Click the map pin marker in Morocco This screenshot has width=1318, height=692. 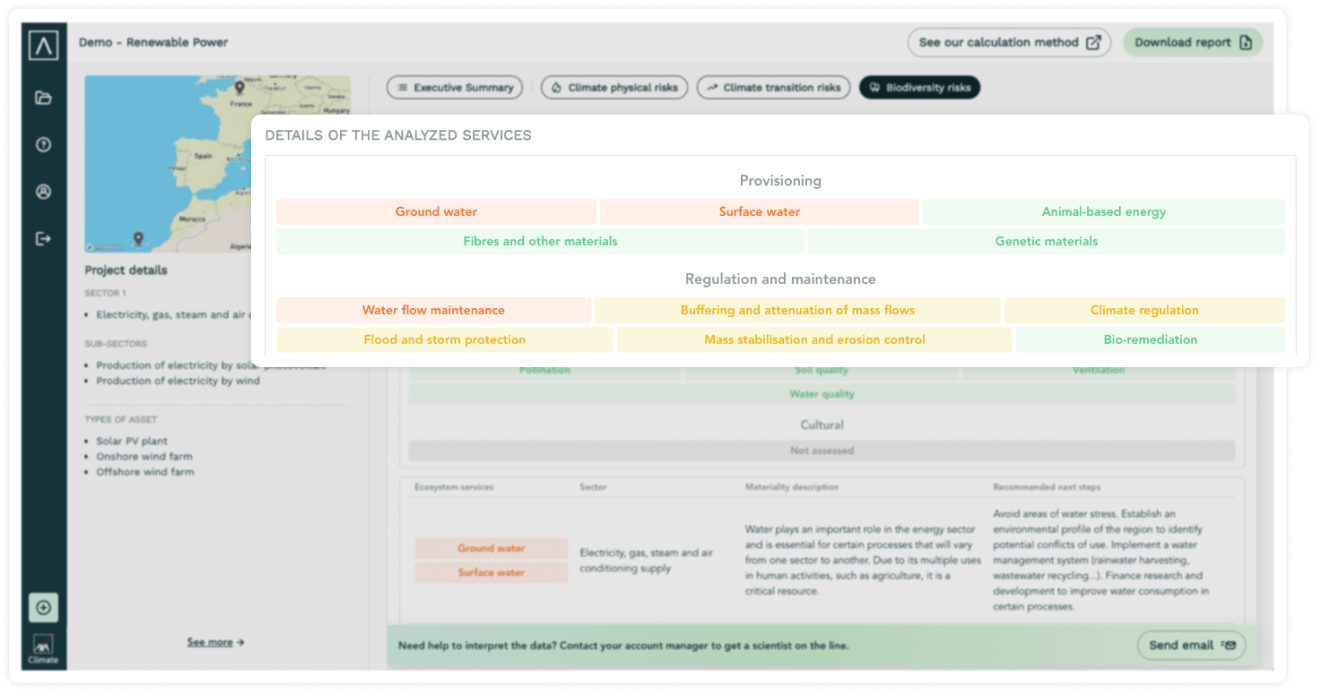[x=138, y=238]
